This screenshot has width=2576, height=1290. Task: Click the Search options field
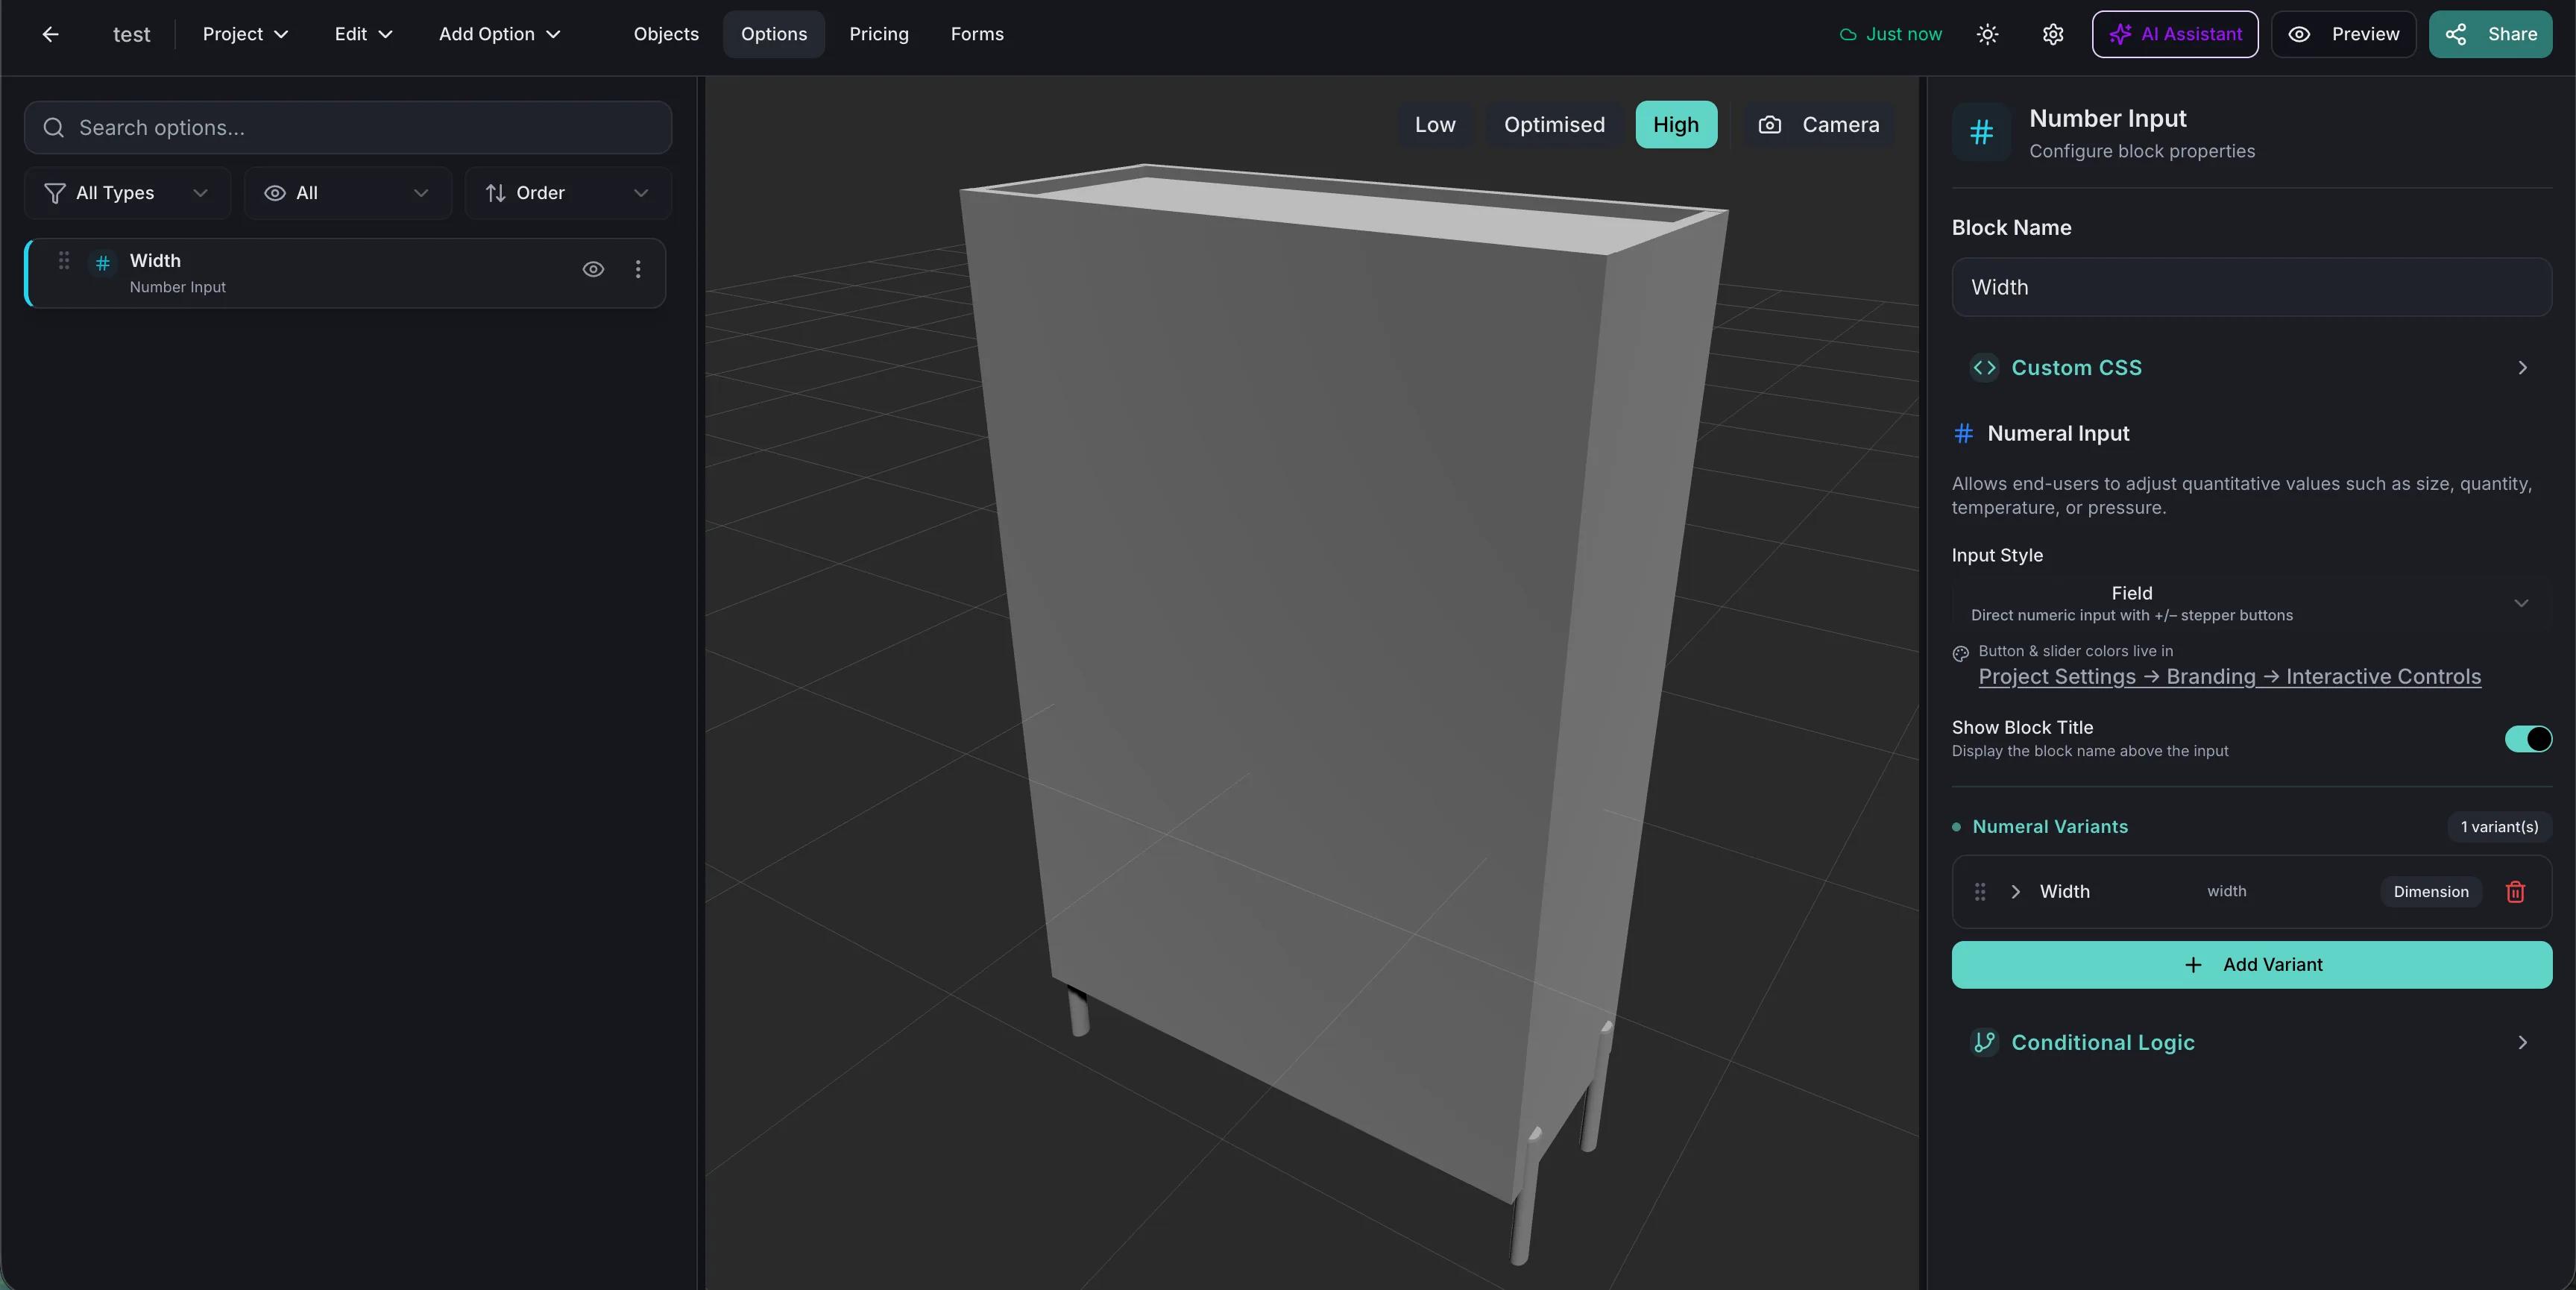[348, 128]
